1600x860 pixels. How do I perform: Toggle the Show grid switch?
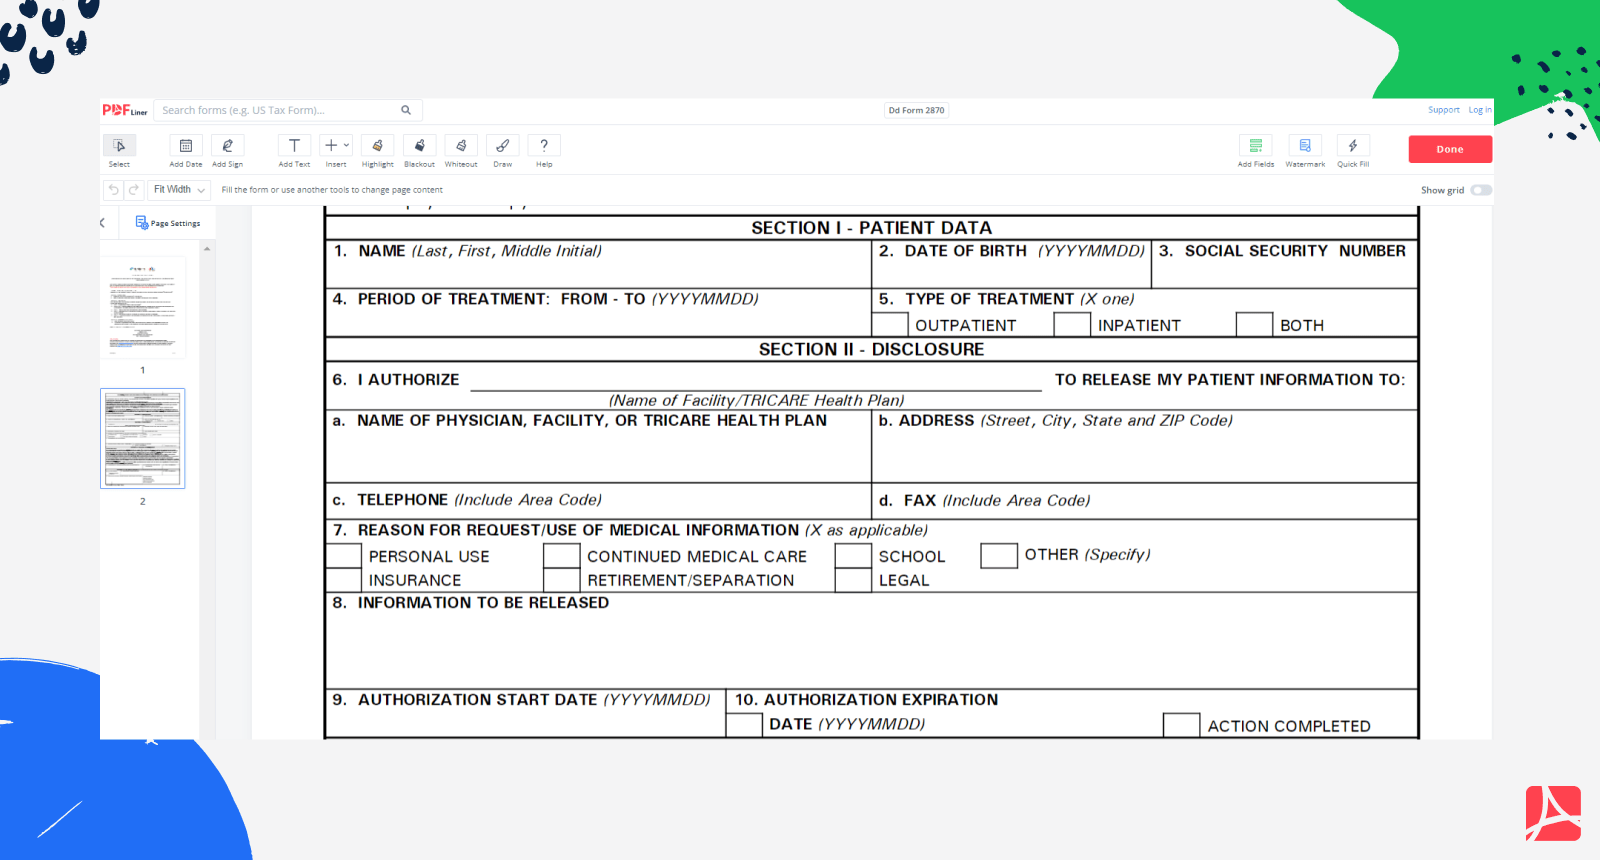point(1481,190)
